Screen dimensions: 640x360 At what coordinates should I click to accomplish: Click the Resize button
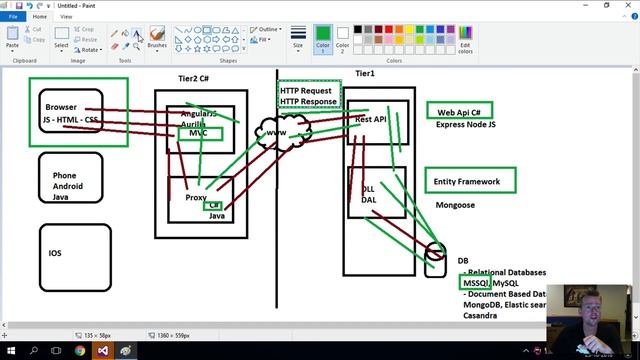point(86,40)
